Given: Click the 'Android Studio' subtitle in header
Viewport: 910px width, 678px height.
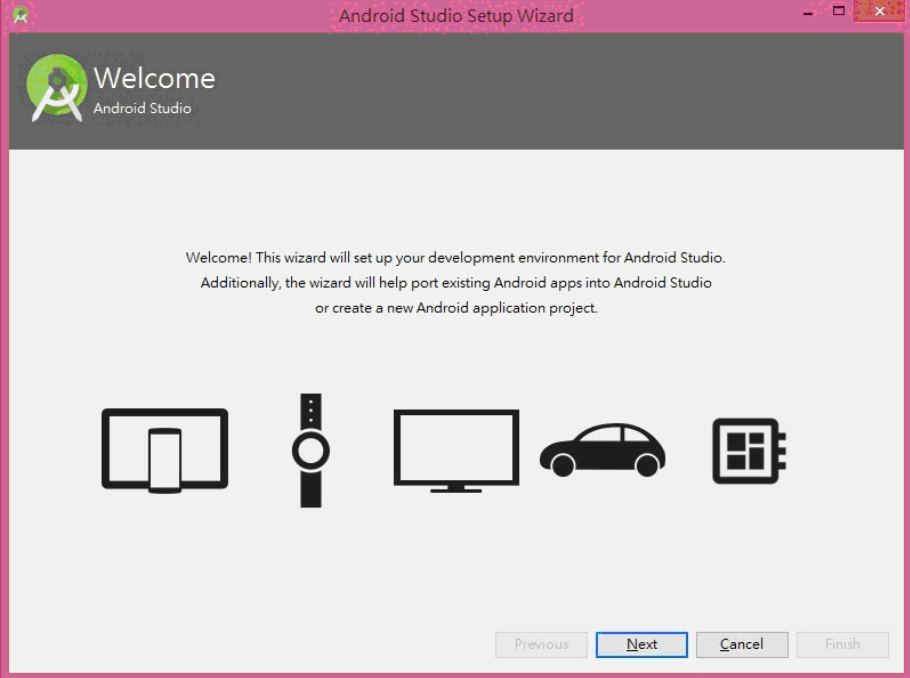Looking at the screenshot, I should (142, 109).
